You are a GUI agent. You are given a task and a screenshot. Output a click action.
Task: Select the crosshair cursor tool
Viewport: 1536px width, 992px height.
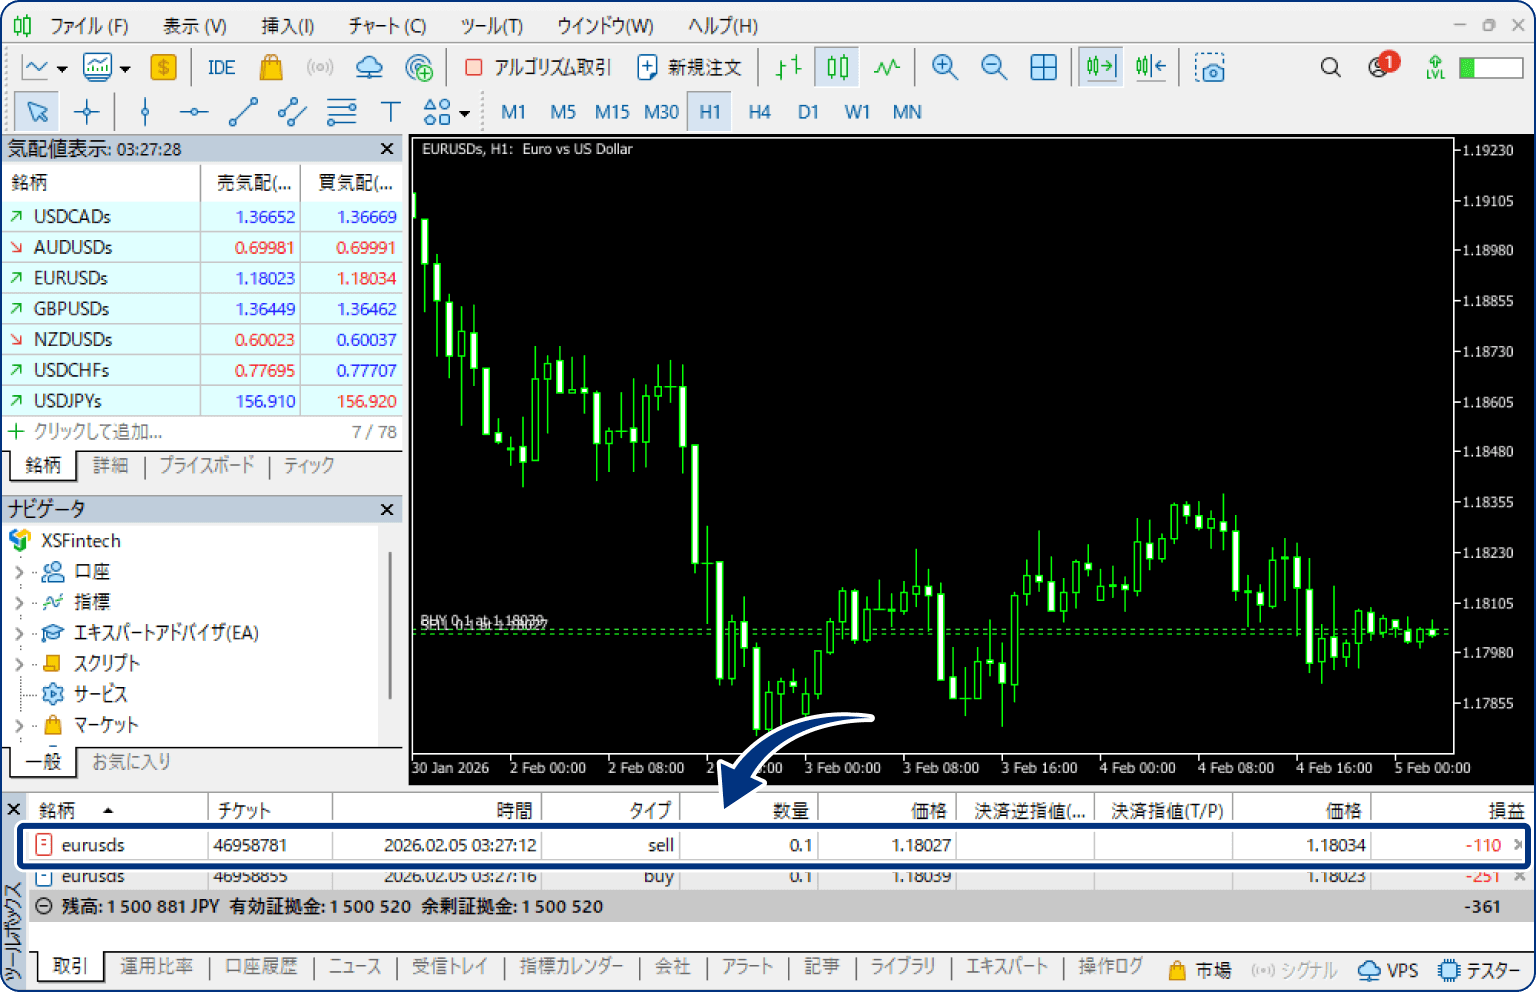pos(87,112)
